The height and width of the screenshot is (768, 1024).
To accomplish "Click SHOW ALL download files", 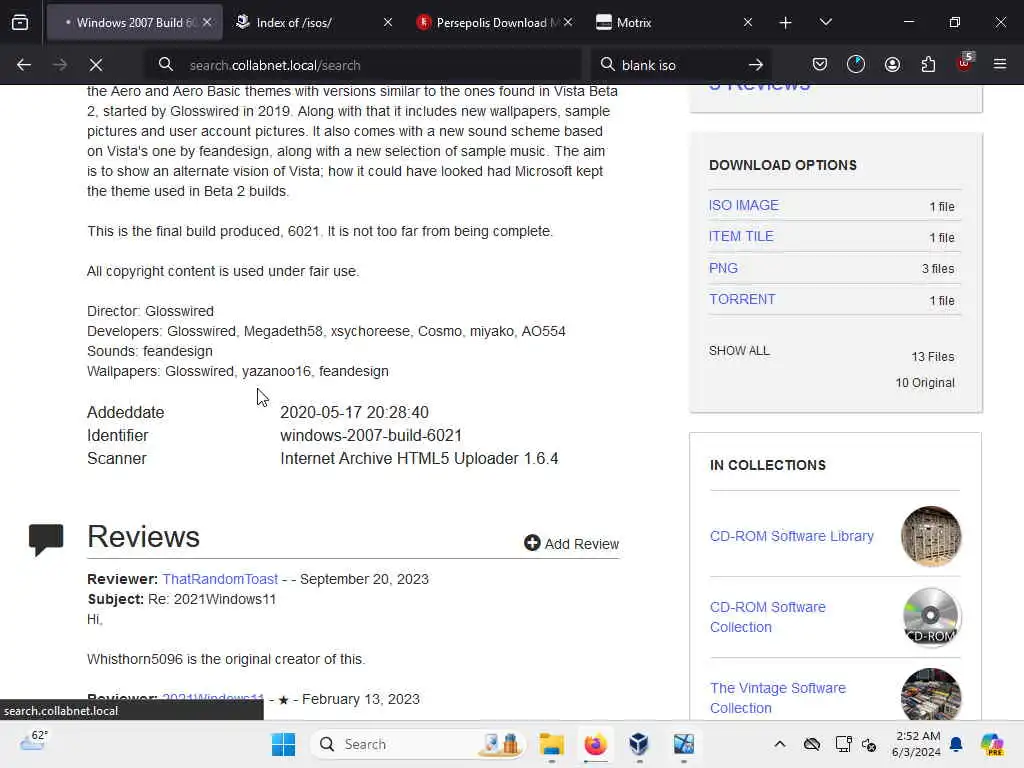I will tap(739, 351).
